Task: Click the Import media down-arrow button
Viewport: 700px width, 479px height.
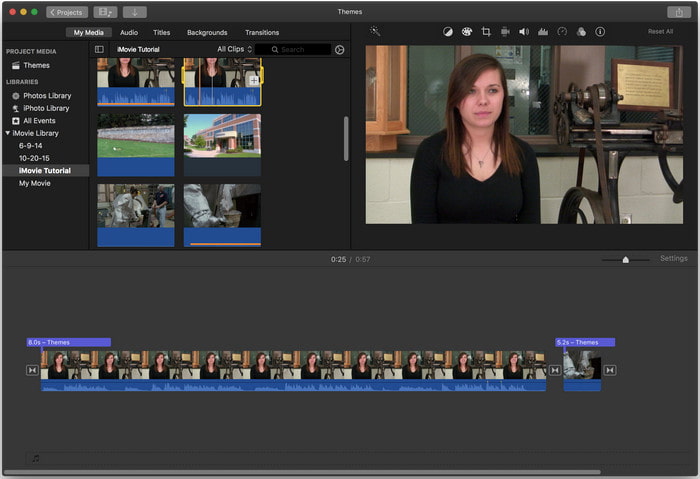Action: [134, 12]
